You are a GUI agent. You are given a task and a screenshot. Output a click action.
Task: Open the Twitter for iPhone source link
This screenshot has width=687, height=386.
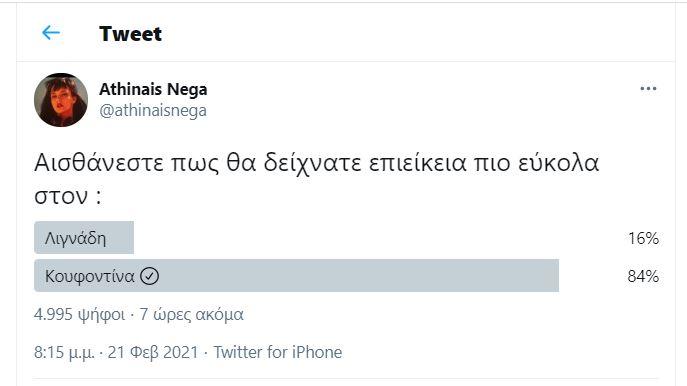click(278, 352)
